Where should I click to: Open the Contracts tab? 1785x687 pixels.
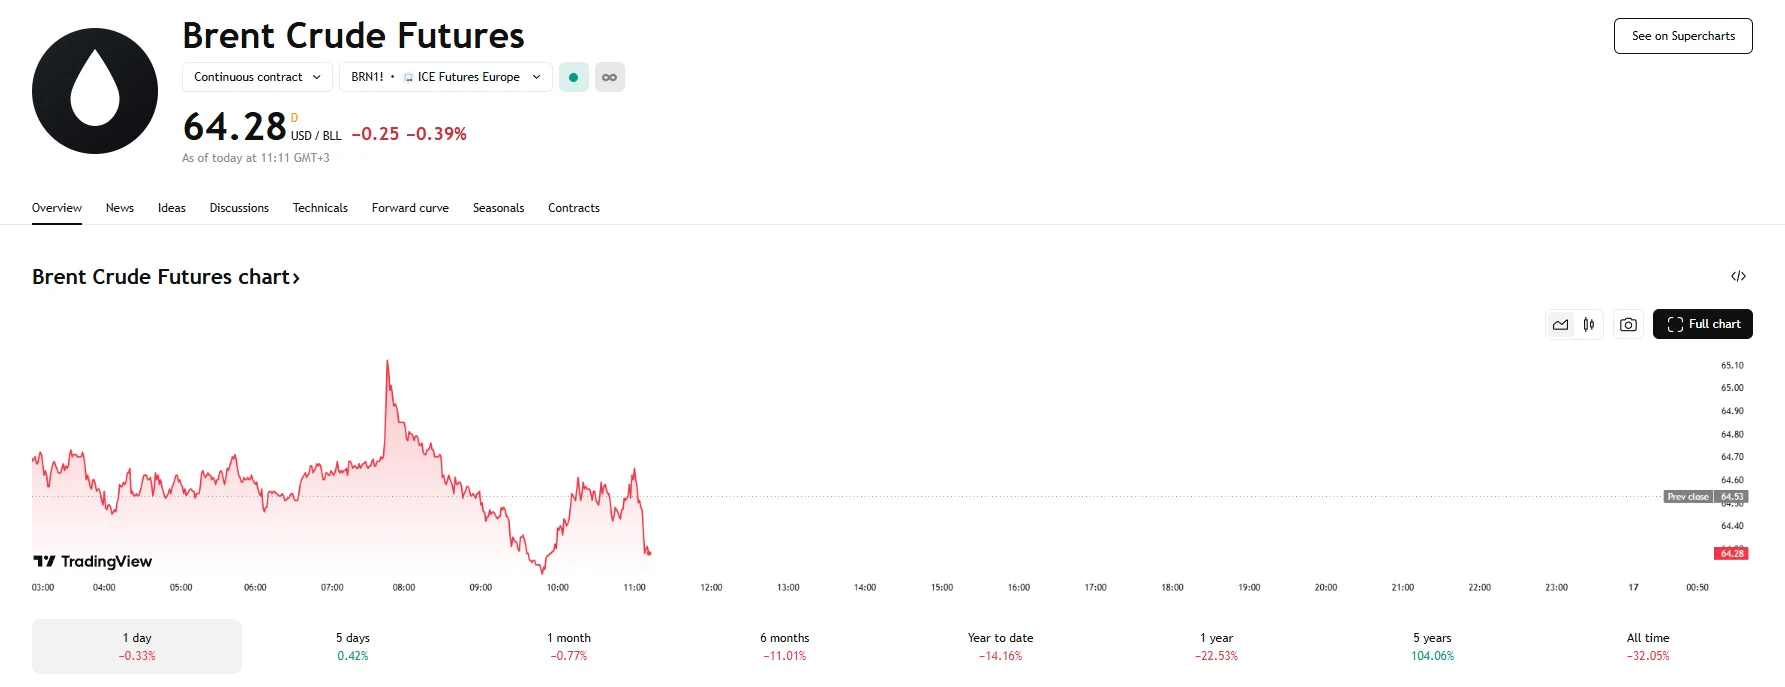[574, 208]
